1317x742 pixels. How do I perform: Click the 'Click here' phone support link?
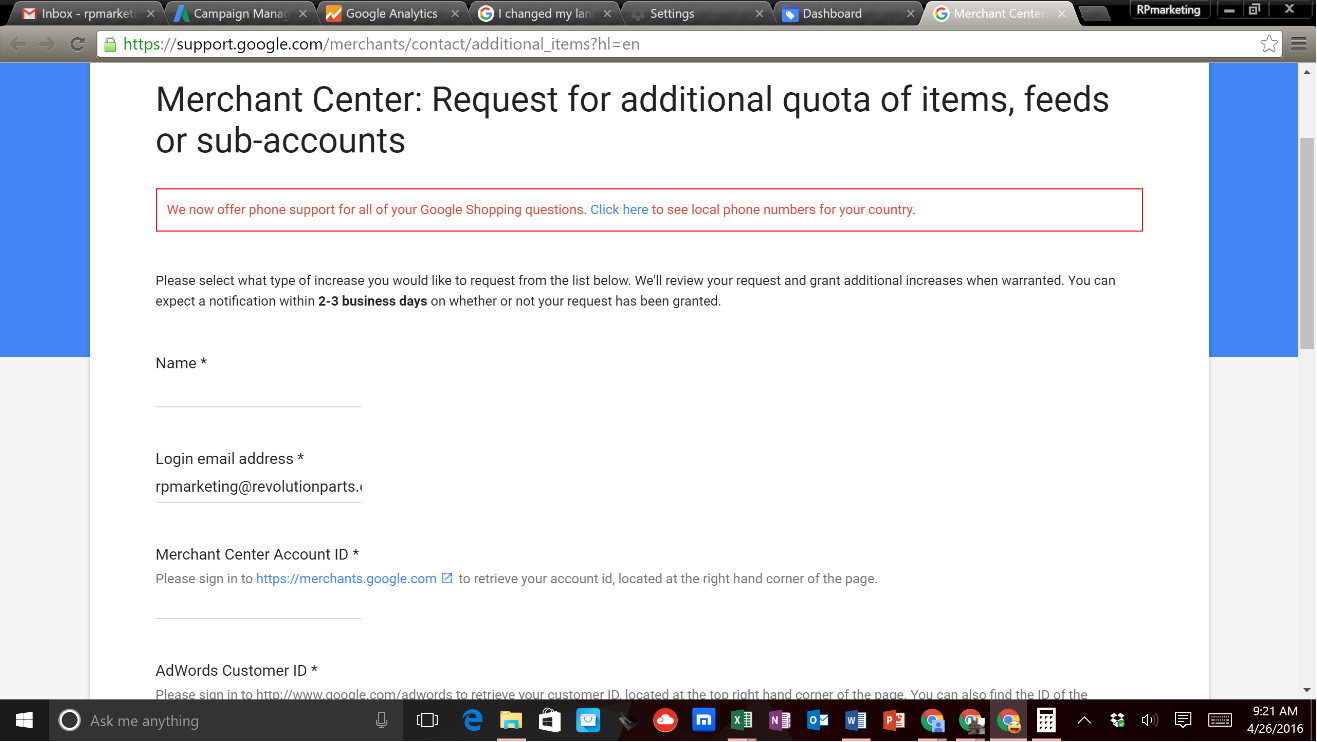pos(619,210)
